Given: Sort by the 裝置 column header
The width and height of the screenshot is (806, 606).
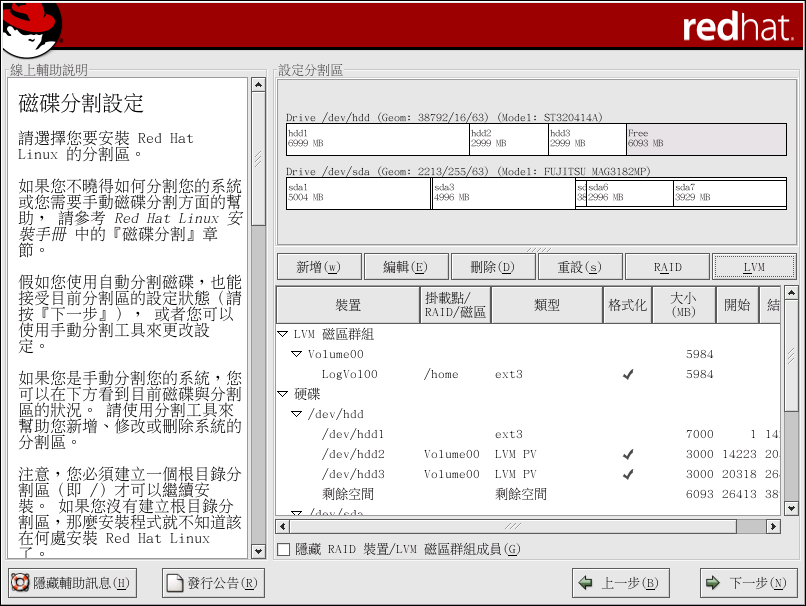Looking at the screenshot, I should click(x=348, y=305).
